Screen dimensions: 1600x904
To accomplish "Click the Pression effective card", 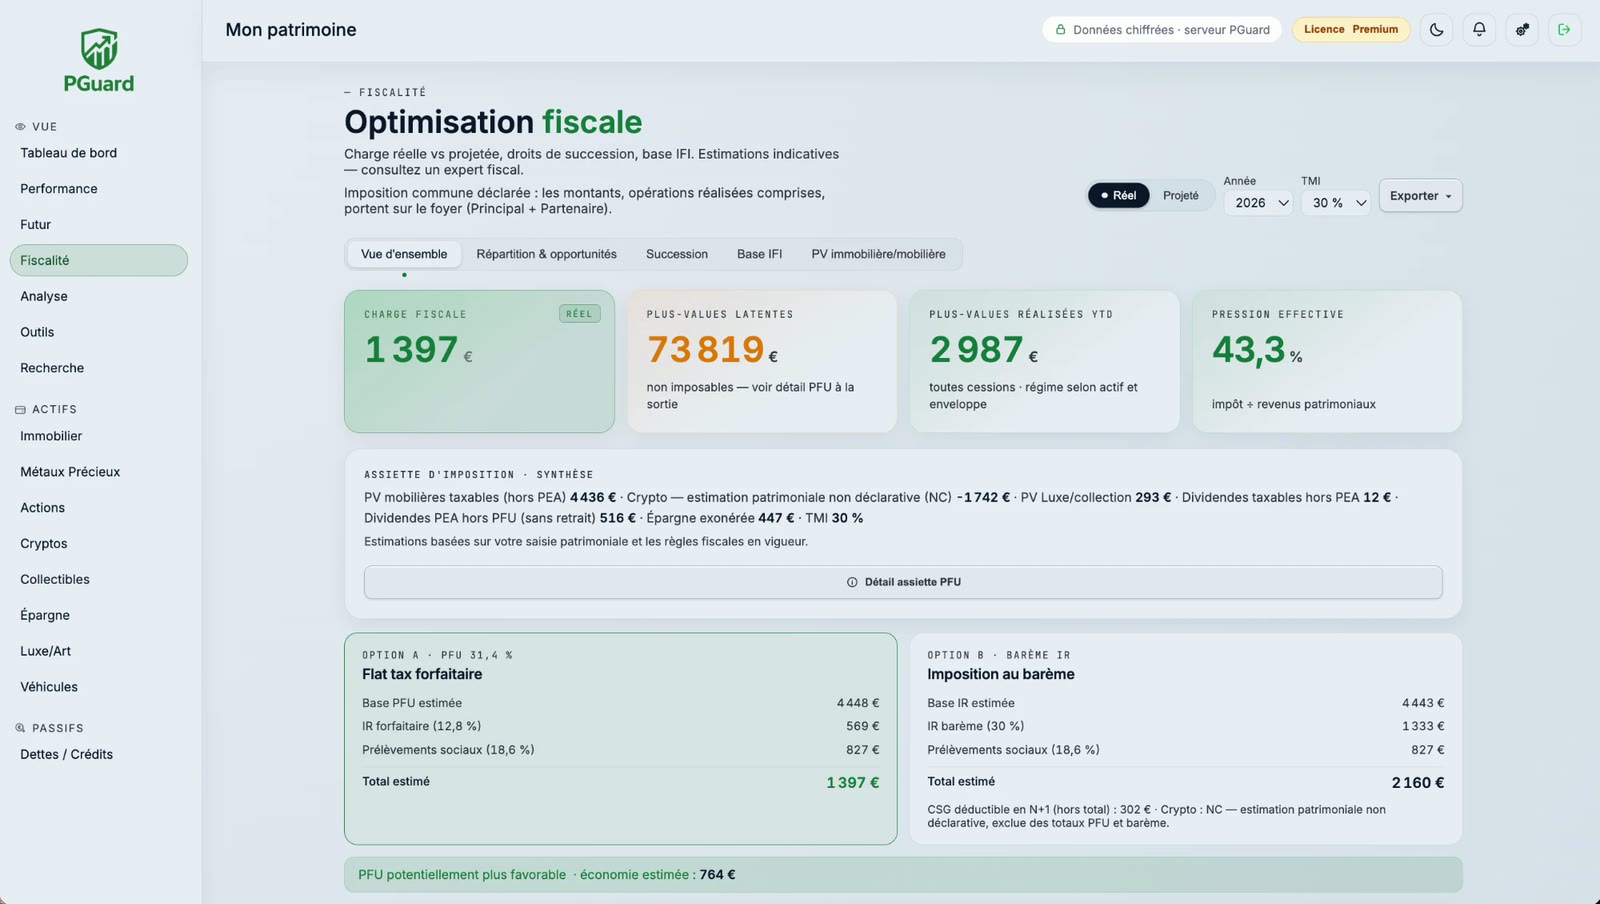I will pyautogui.click(x=1327, y=361).
